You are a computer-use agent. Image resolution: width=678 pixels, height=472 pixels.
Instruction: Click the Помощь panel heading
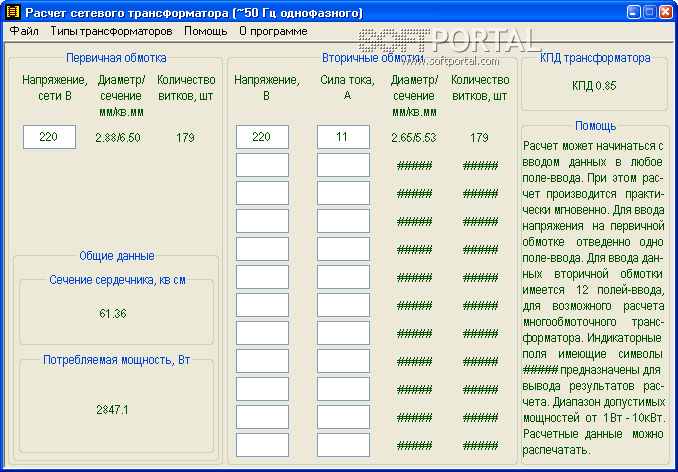[x=595, y=126]
